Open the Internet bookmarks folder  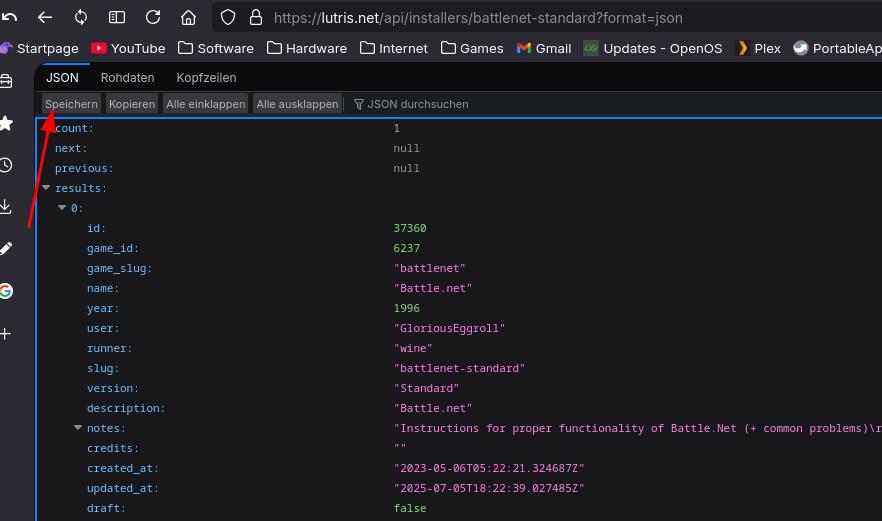point(394,48)
